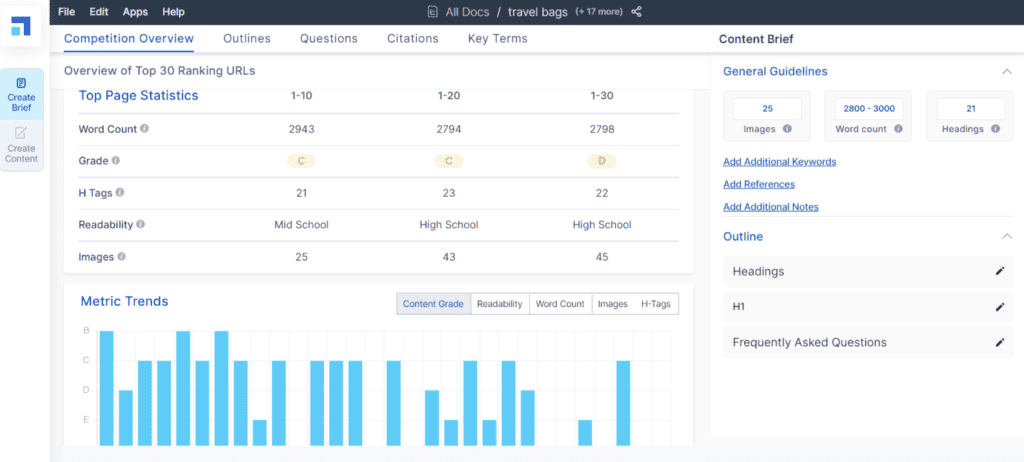Expand the (+ 17 more) documents list

(x=595, y=12)
